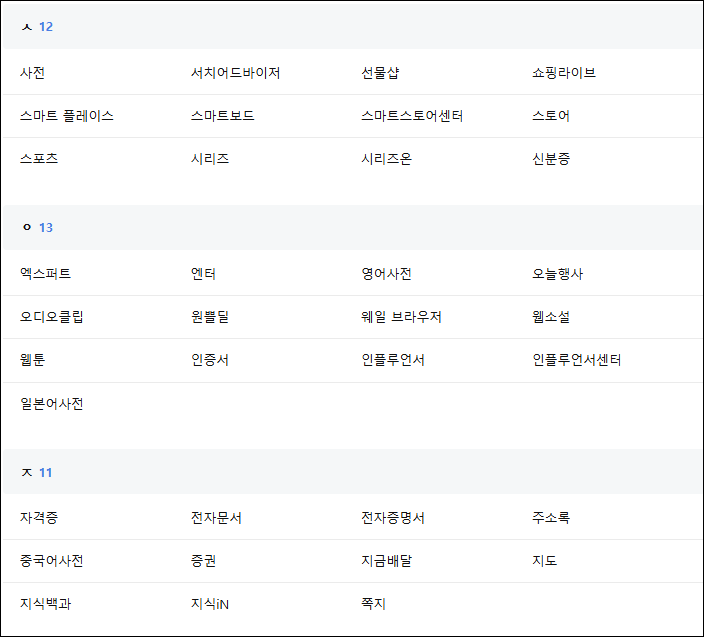Screen dimensions: 704x637
Task: Open 오디오클립
Action: pos(52,316)
